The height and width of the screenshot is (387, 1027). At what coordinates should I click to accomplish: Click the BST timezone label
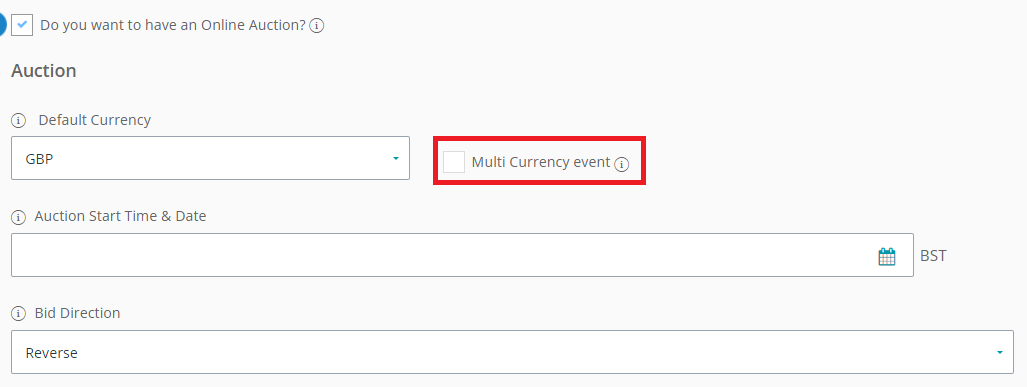point(933,255)
